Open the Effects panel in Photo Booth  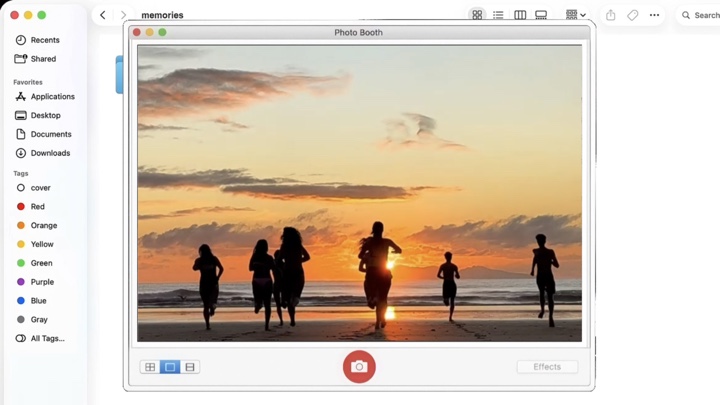pos(547,367)
